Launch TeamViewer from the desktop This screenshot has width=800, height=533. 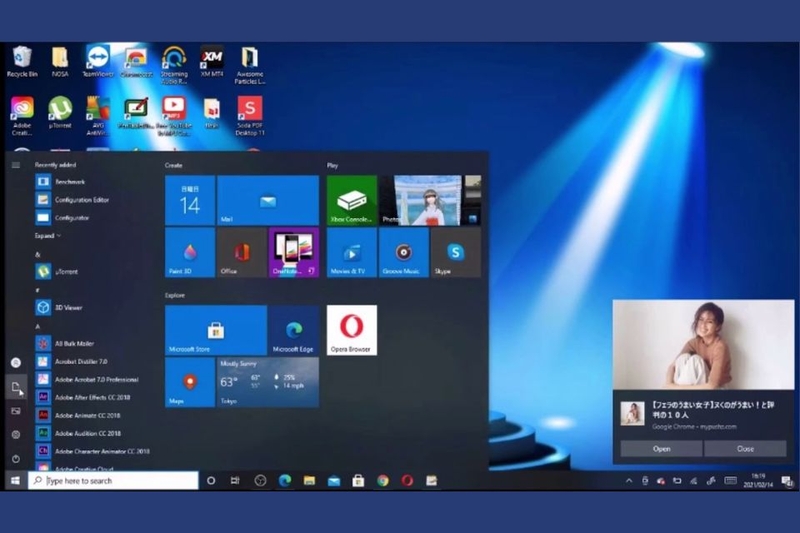click(x=97, y=61)
